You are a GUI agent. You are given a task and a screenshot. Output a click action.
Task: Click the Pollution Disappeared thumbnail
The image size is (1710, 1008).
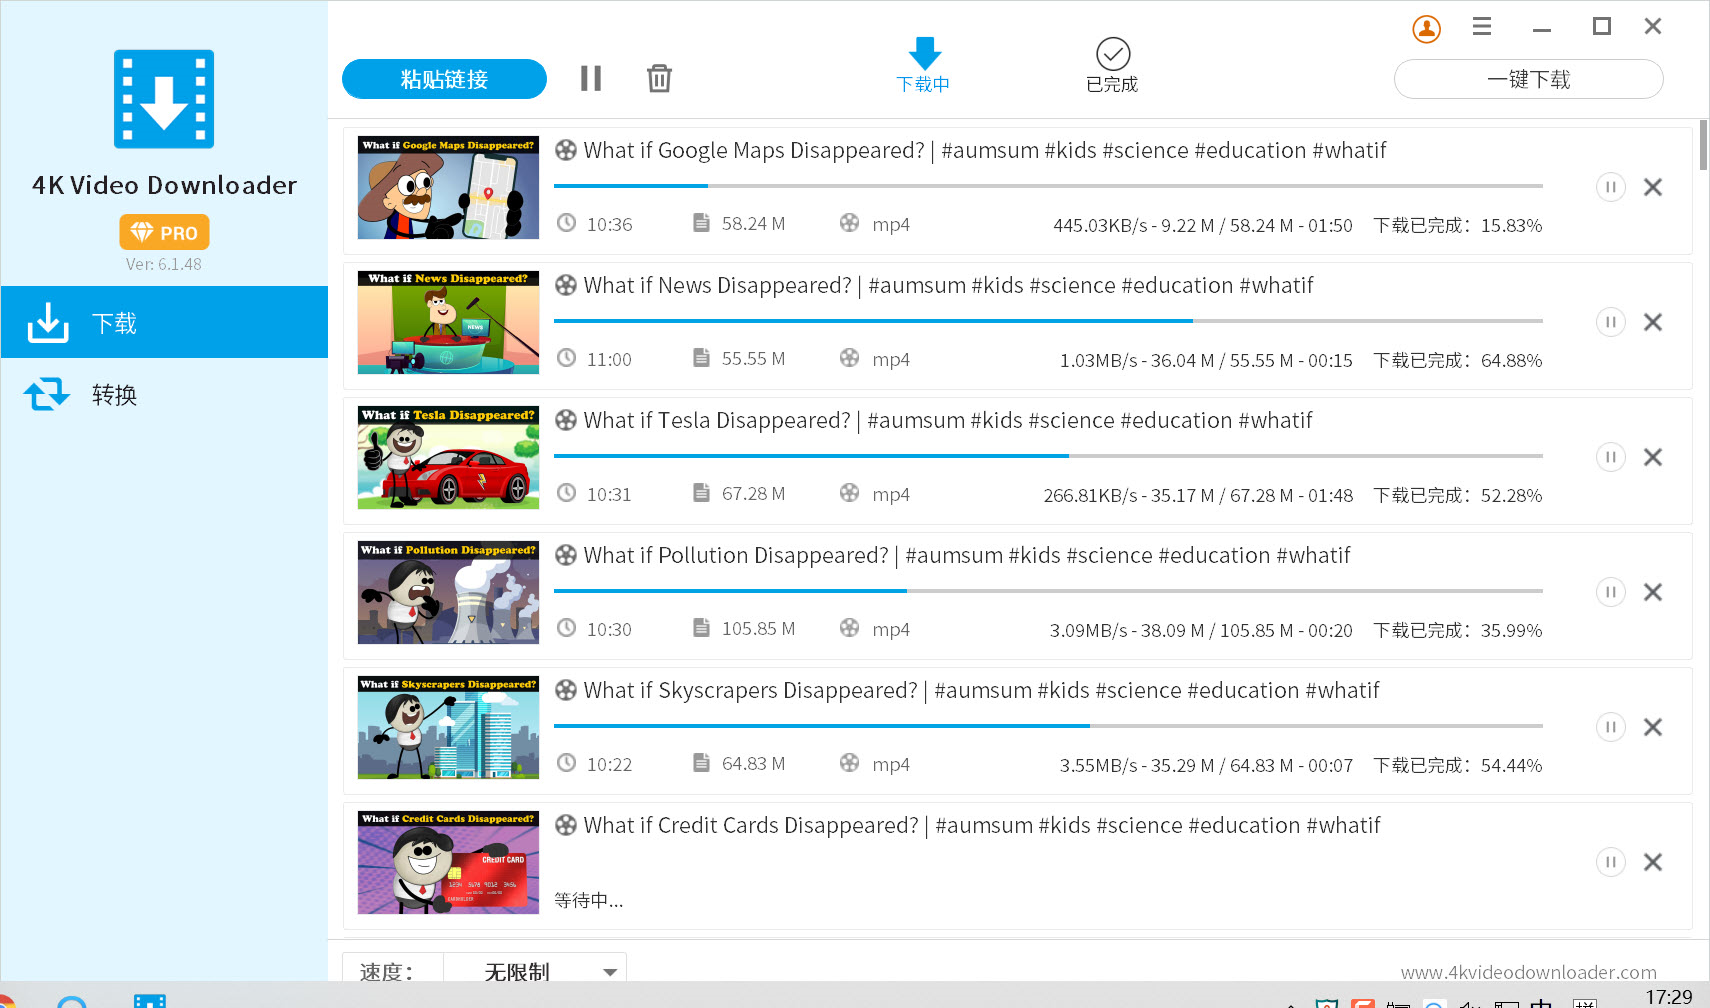448,592
